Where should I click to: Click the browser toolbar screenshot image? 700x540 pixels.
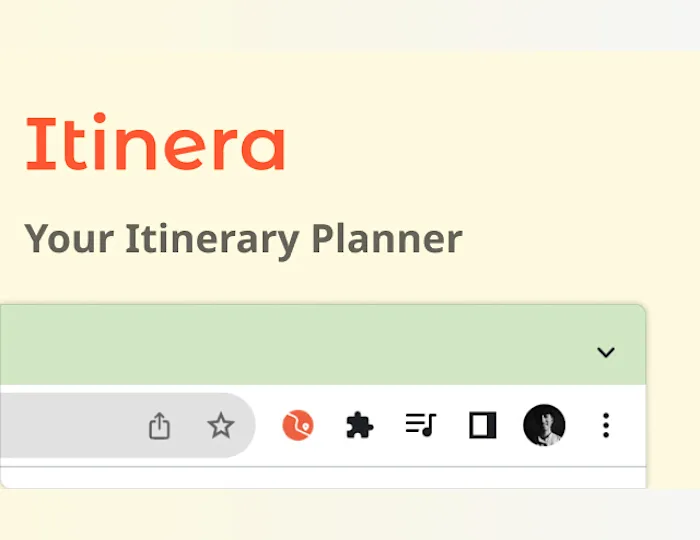323,396
